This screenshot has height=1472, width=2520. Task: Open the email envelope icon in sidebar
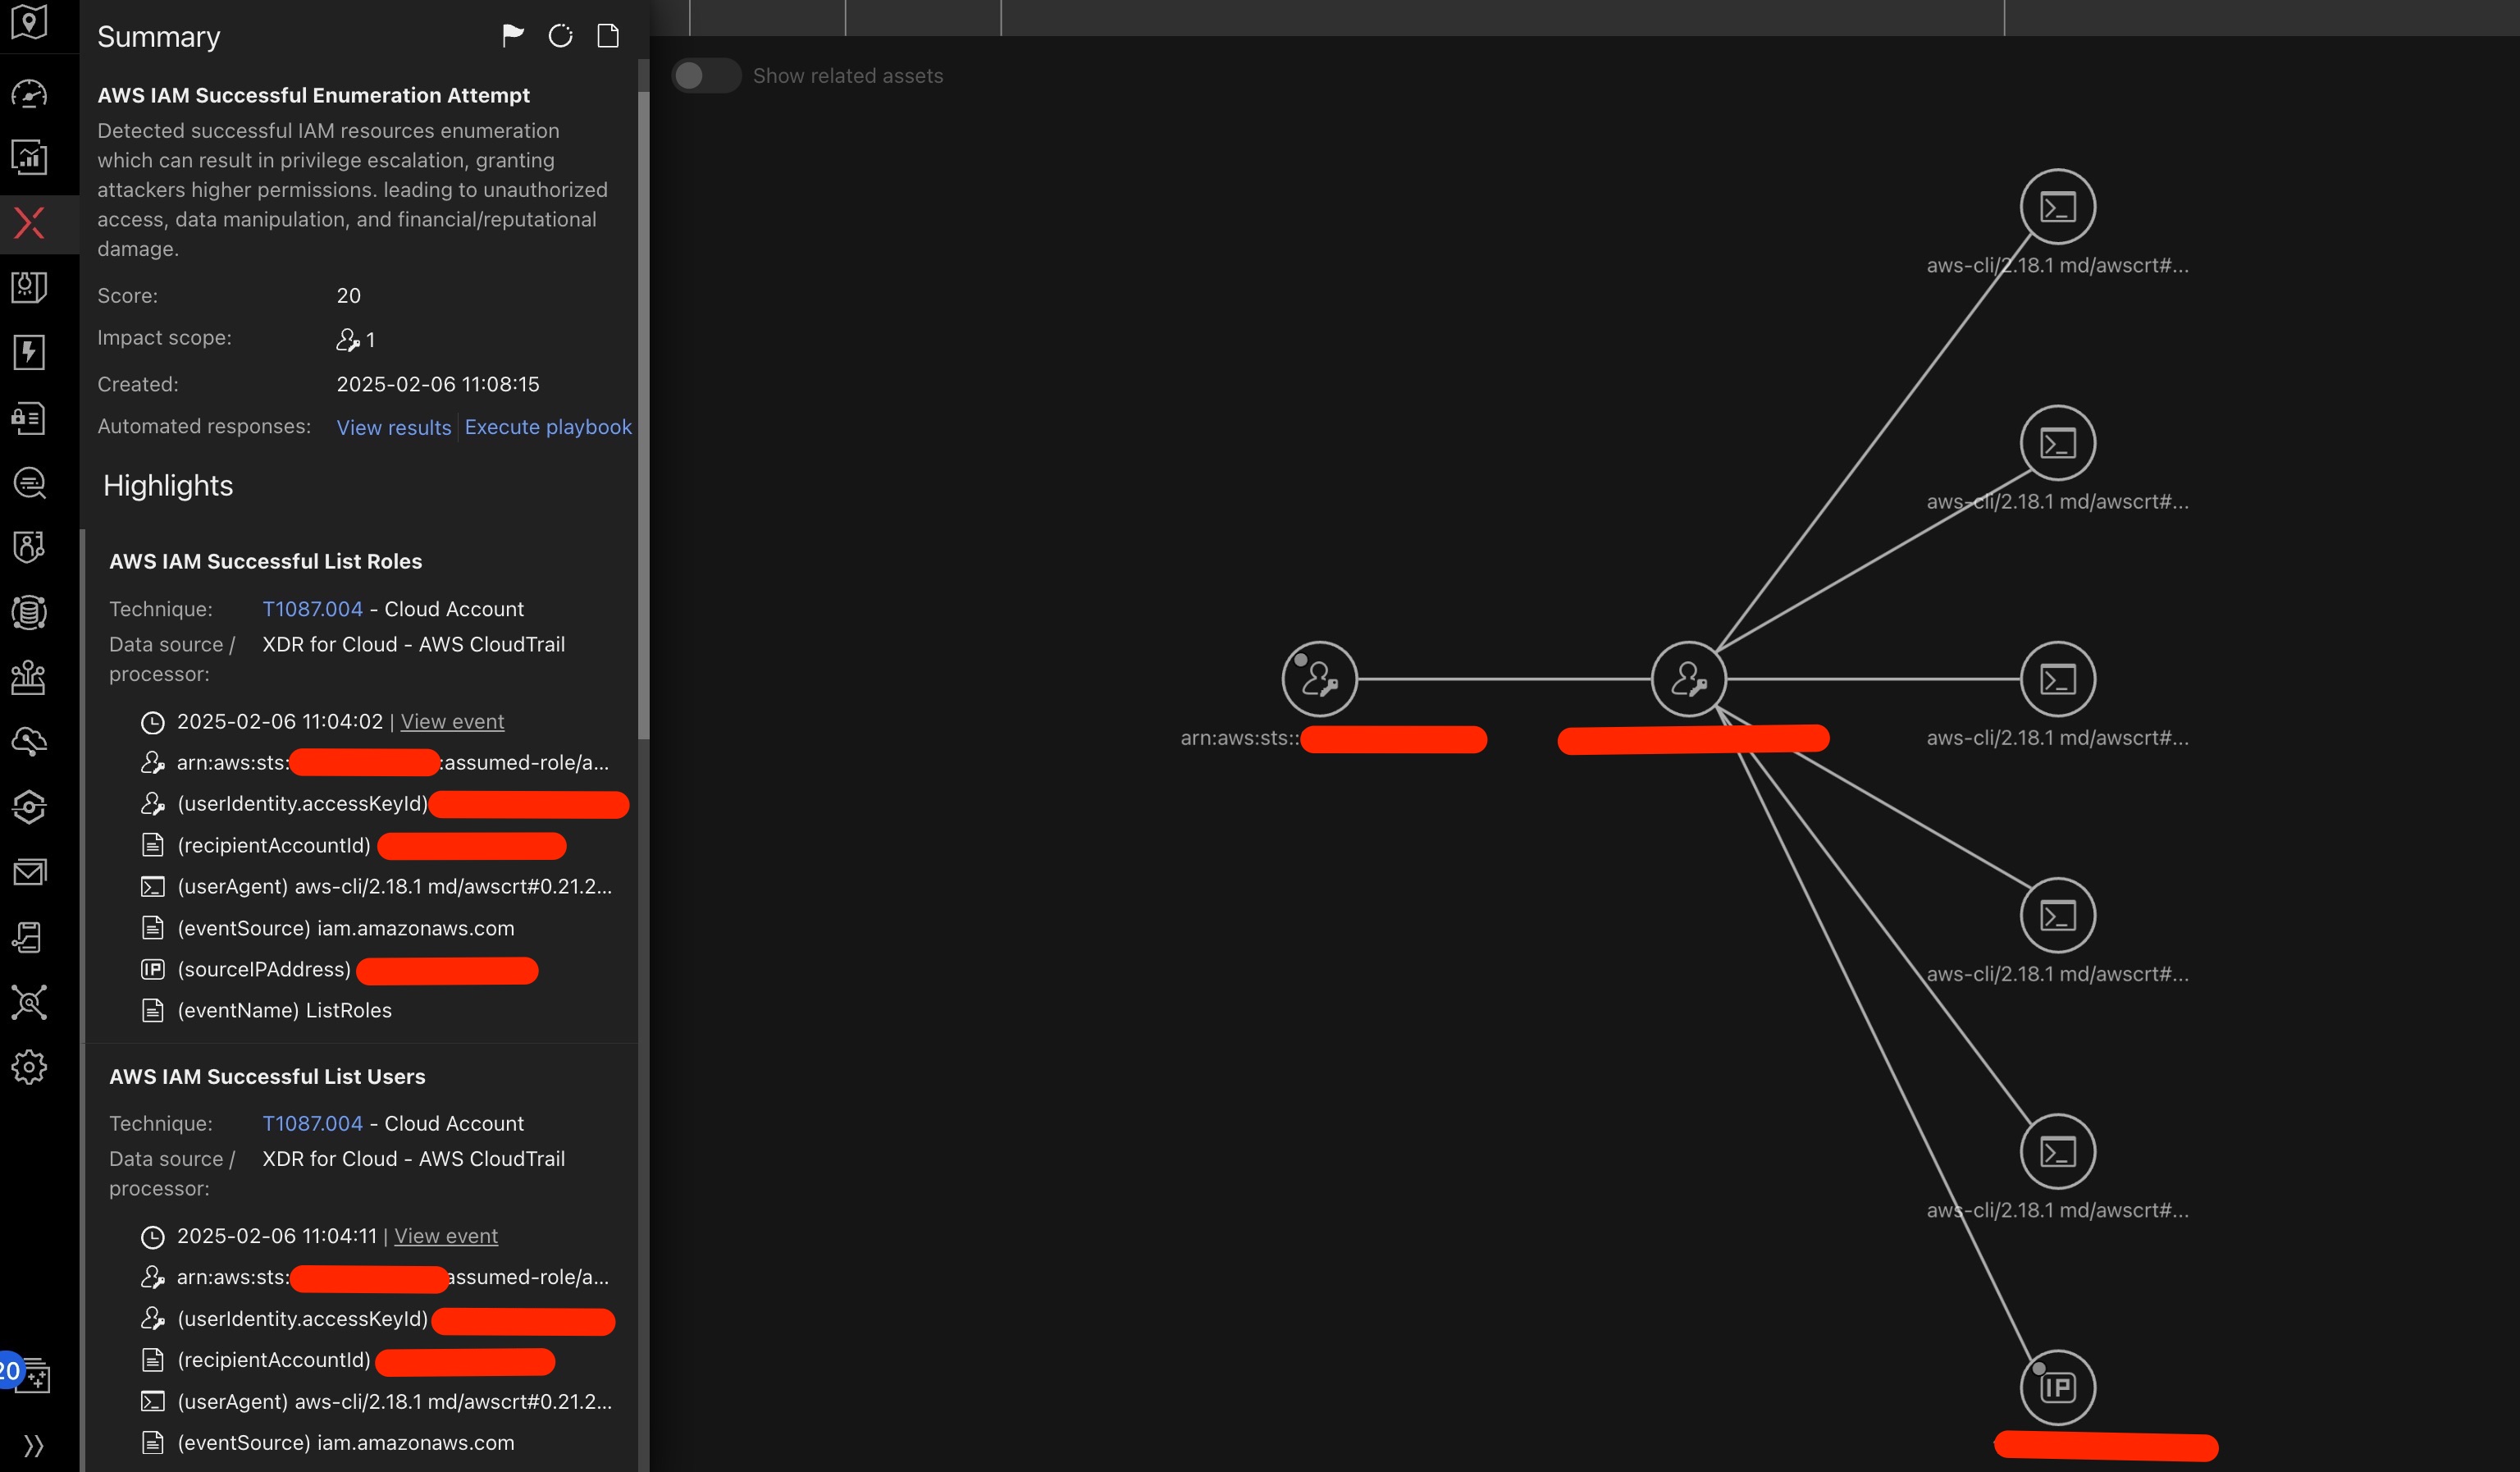pyautogui.click(x=29, y=872)
